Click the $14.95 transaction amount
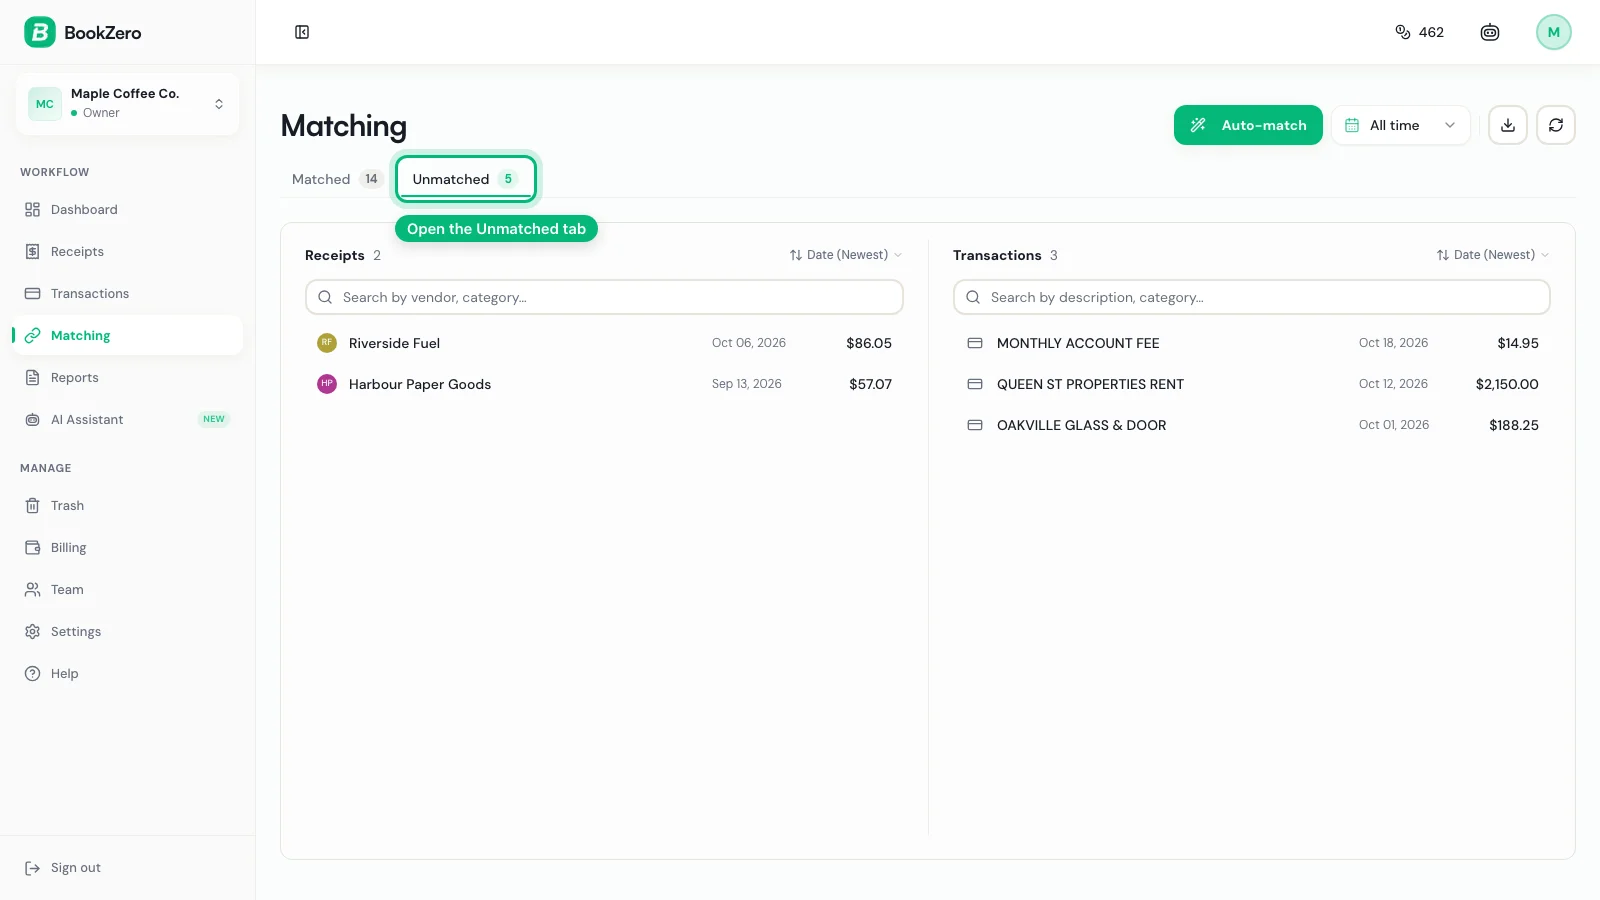The image size is (1600, 900). click(x=1518, y=343)
